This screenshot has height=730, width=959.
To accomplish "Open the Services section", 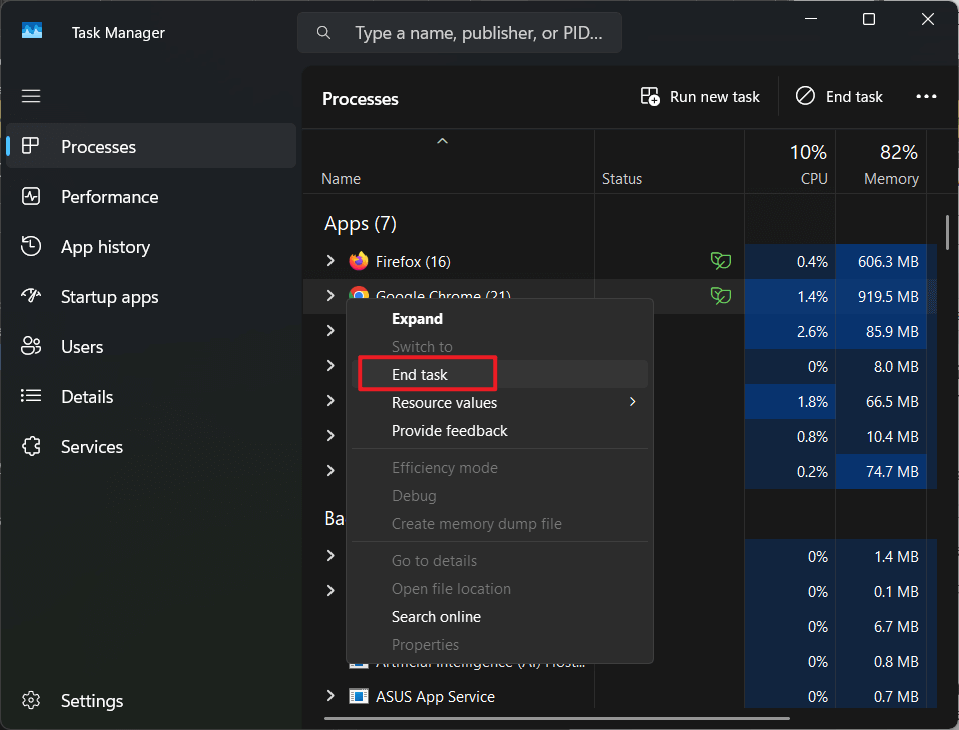I will pos(90,446).
